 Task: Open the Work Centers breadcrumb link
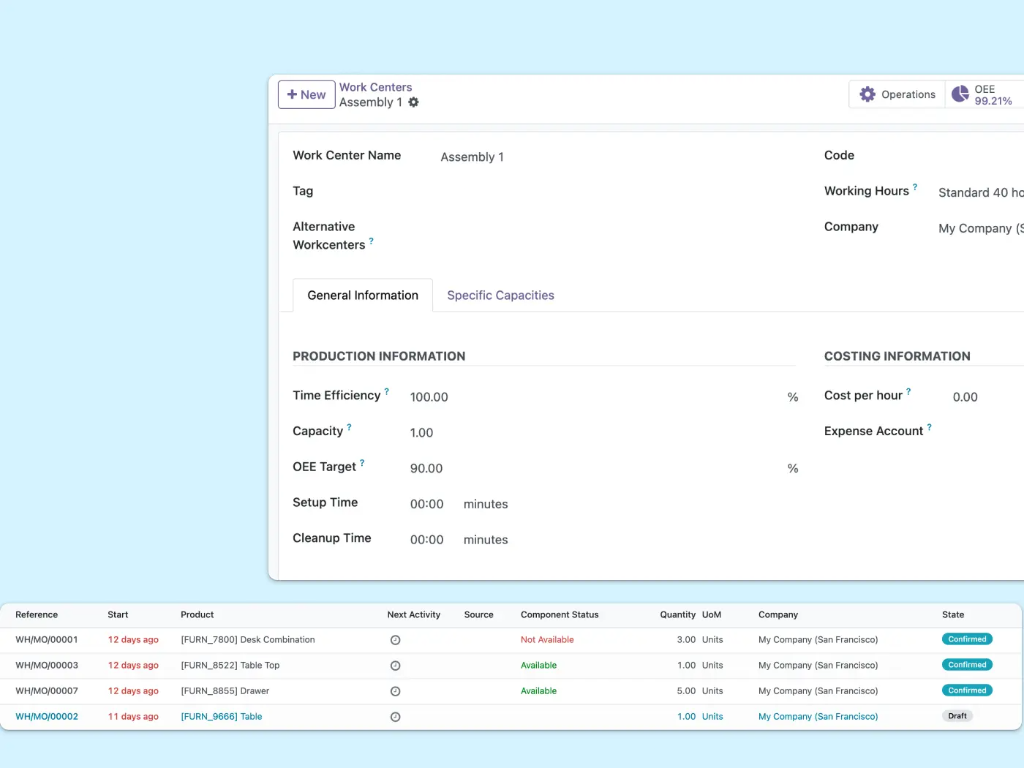(x=375, y=87)
